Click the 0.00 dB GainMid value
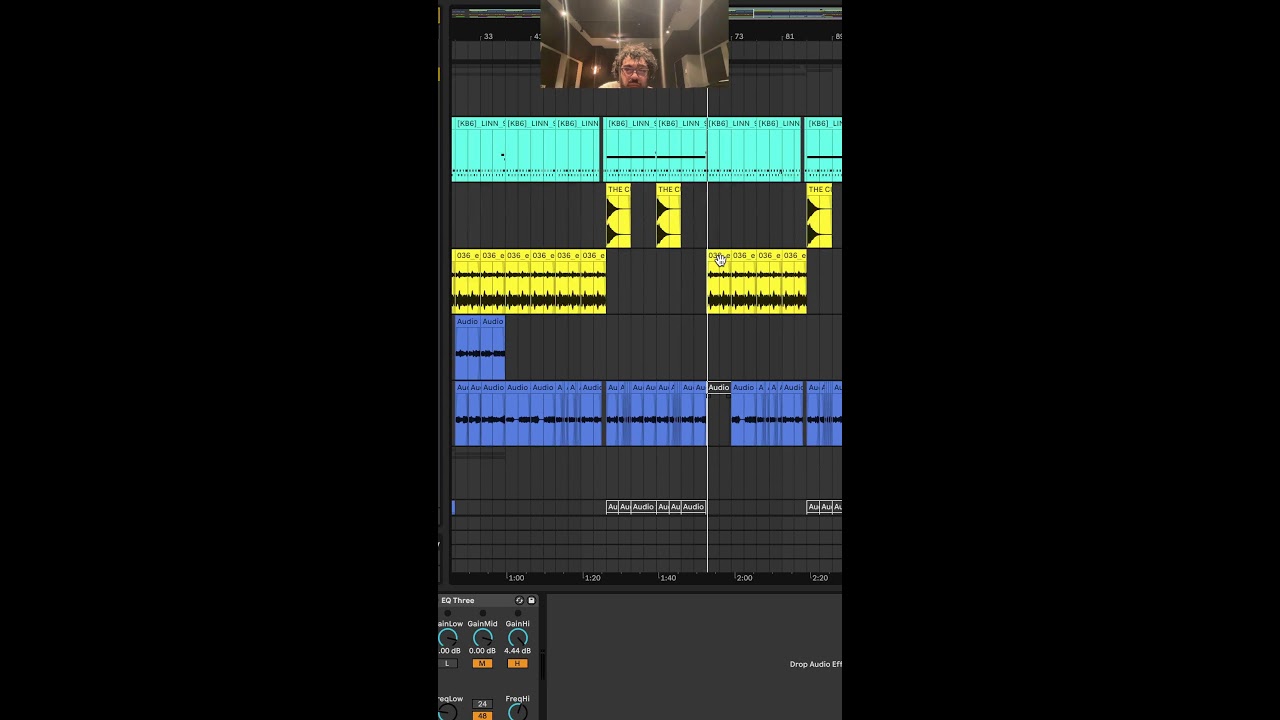This screenshot has height=720, width=1280. [482, 651]
